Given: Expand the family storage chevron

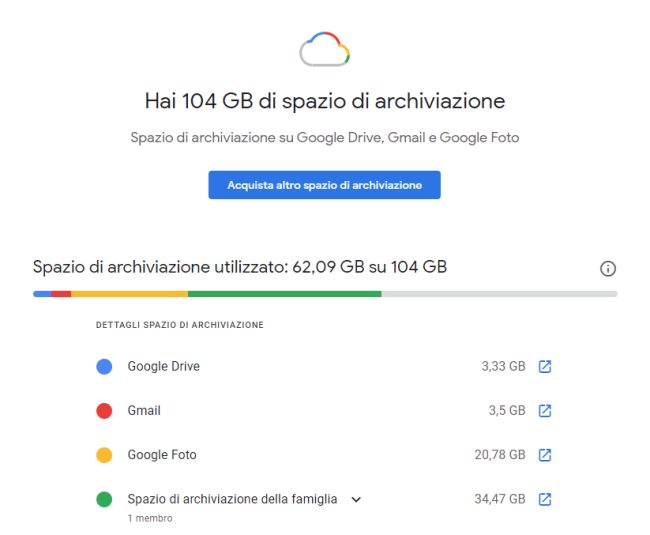Looking at the screenshot, I should (356, 499).
